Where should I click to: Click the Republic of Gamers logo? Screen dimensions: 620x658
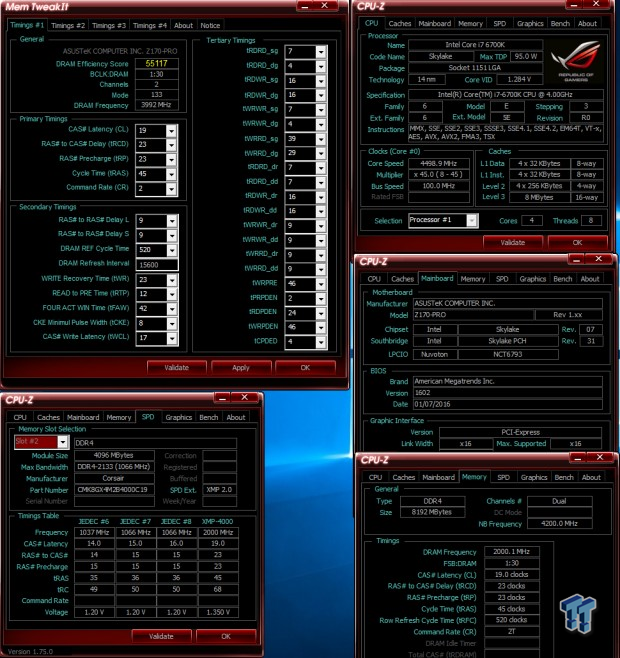point(576,61)
